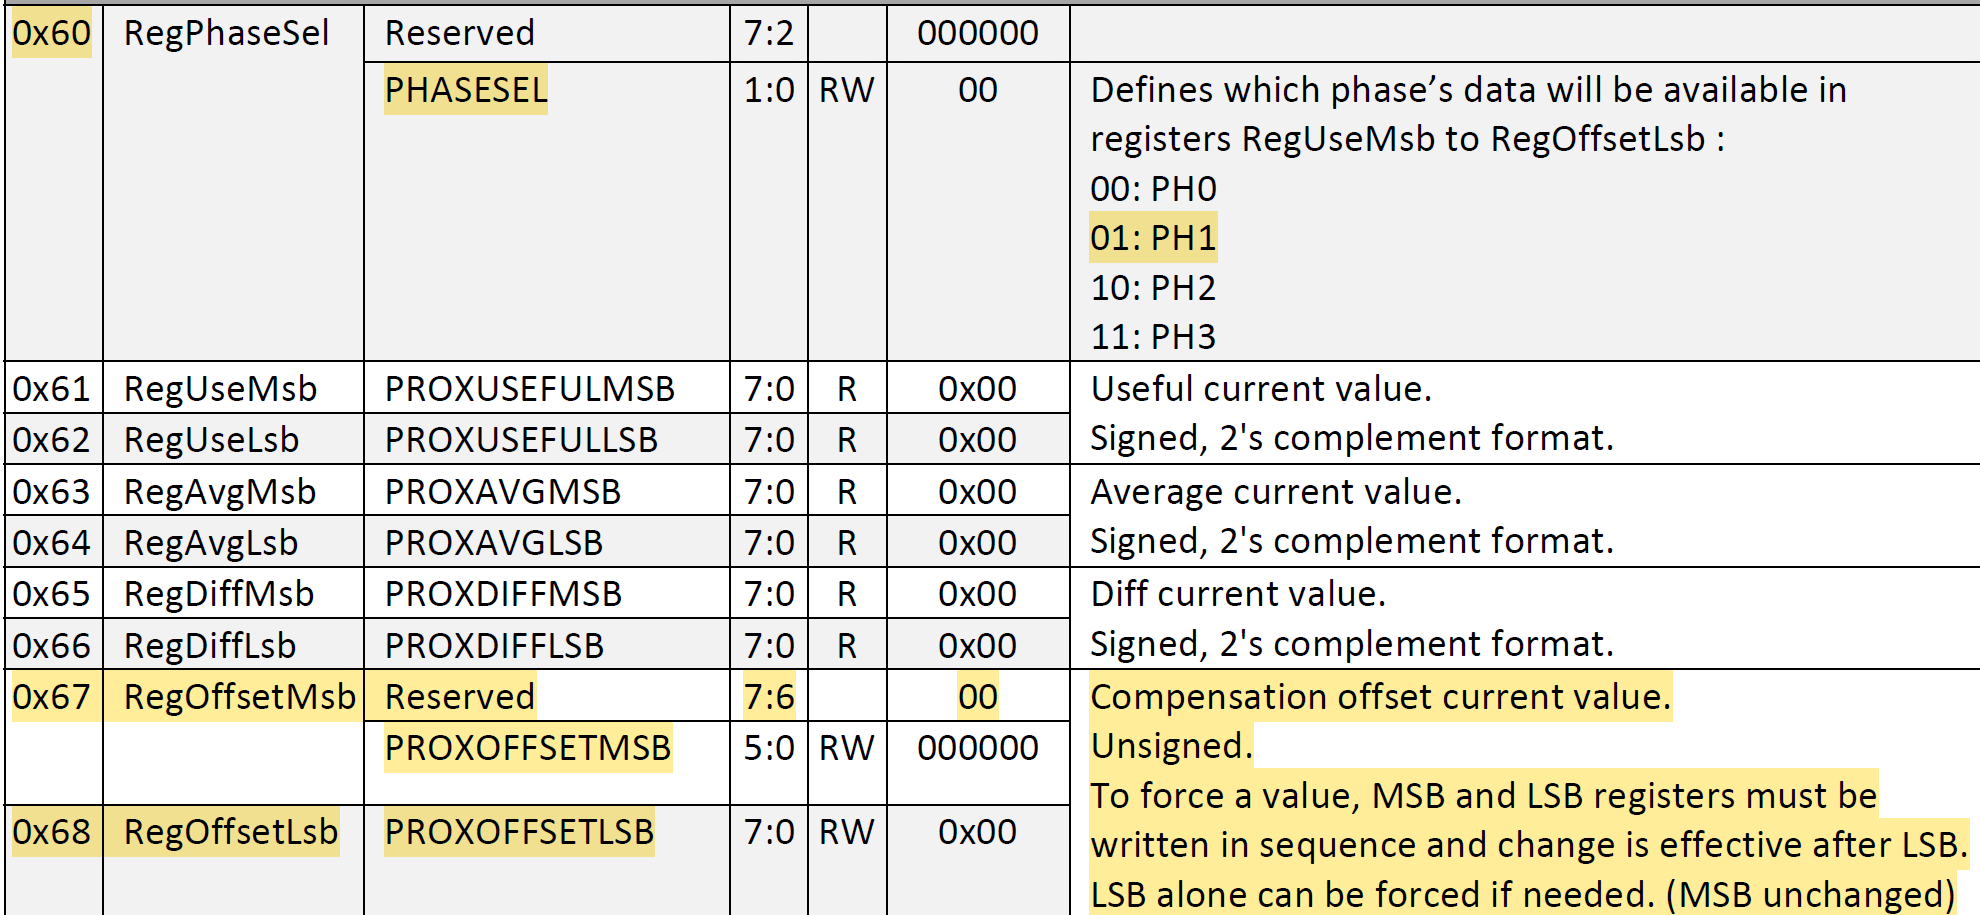Click the "Useful current value." description

click(1260, 389)
